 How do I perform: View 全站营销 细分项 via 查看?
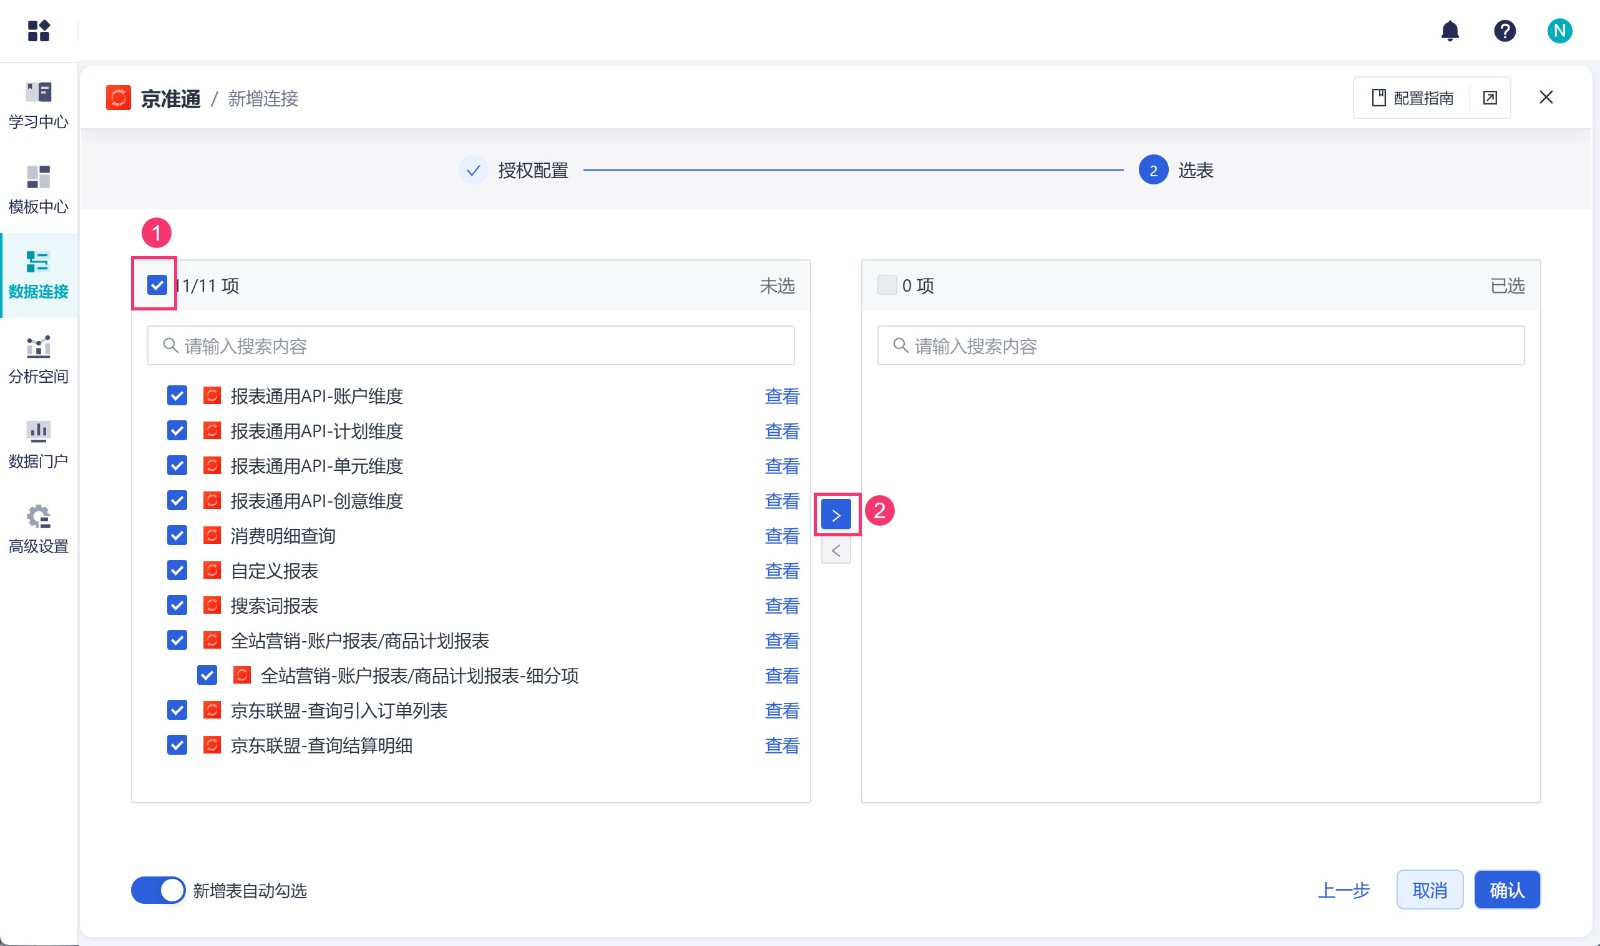pos(782,676)
